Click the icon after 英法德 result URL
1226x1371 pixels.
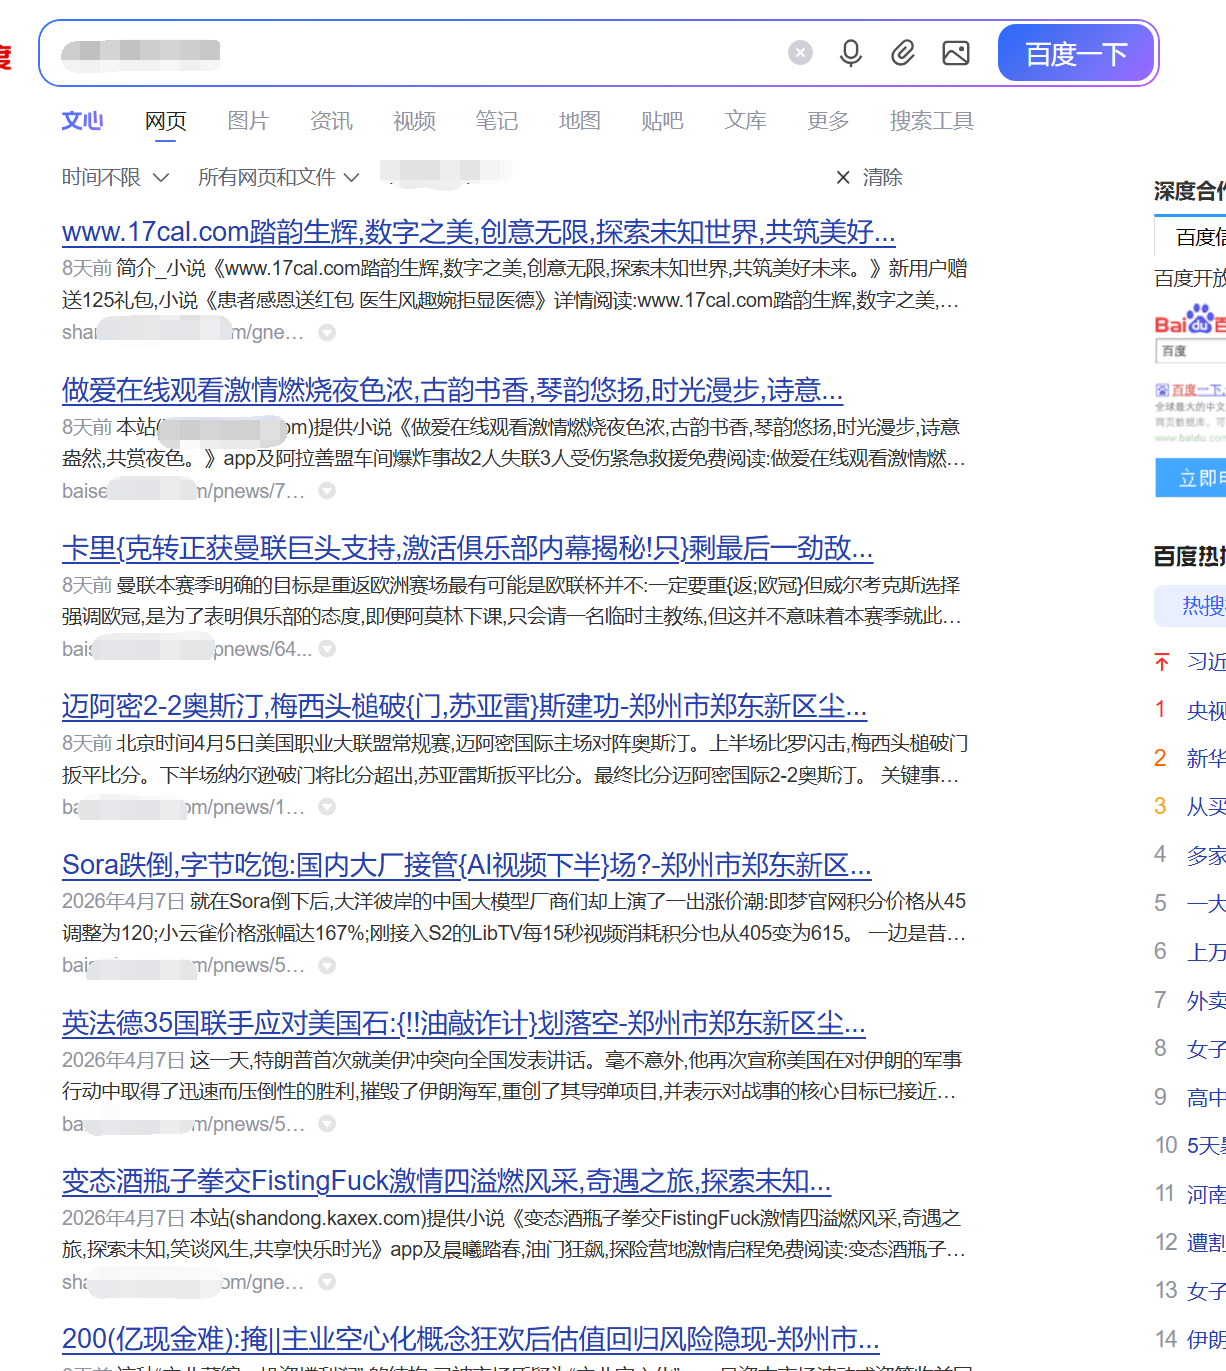(327, 1124)
